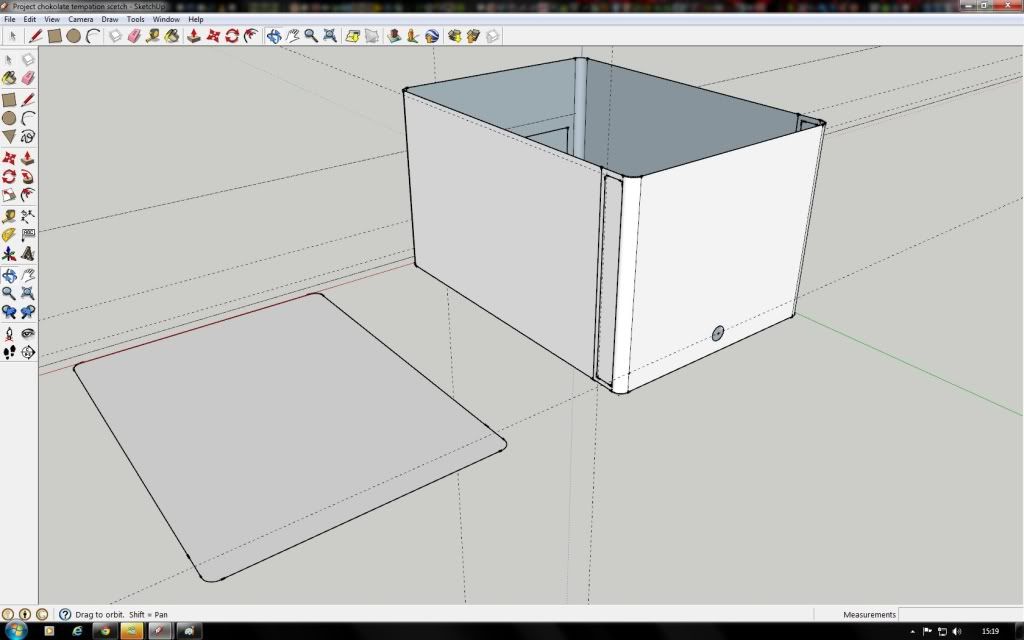Select the Position Camera tool
The image size is (1024, 640).
(9, 334)
